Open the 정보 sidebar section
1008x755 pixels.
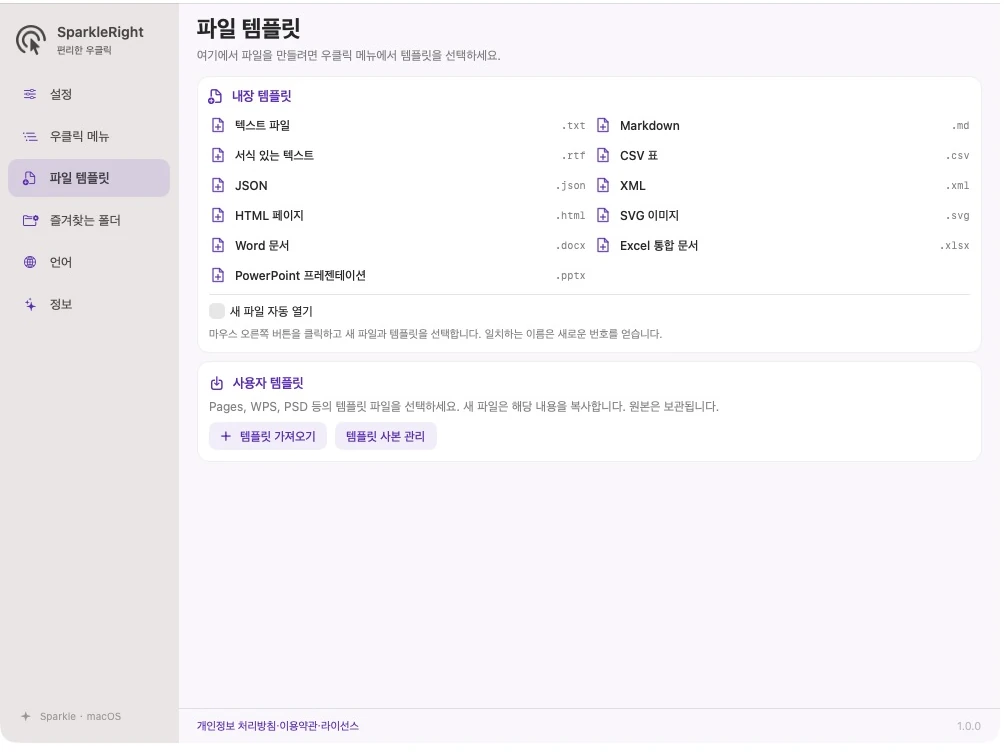pos(89,304)
